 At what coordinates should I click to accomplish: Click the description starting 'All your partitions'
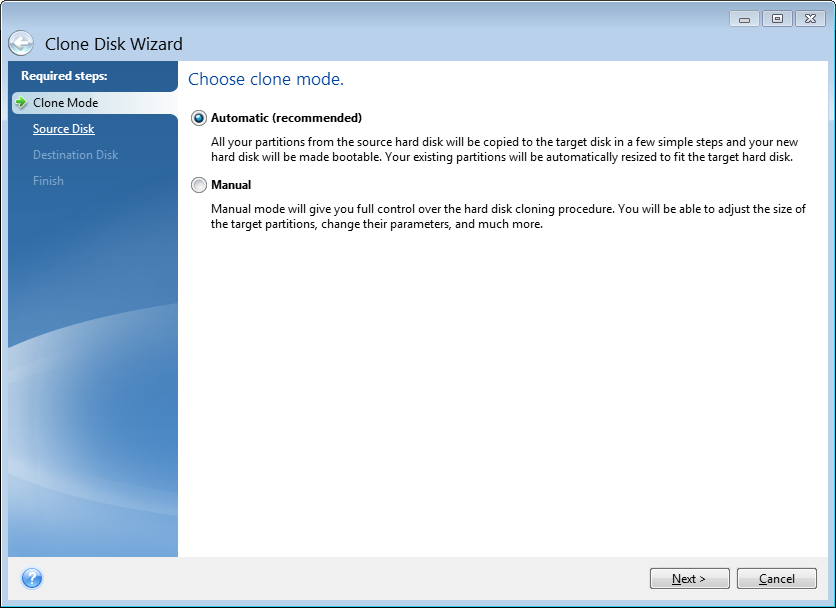(x=504, y=149)
